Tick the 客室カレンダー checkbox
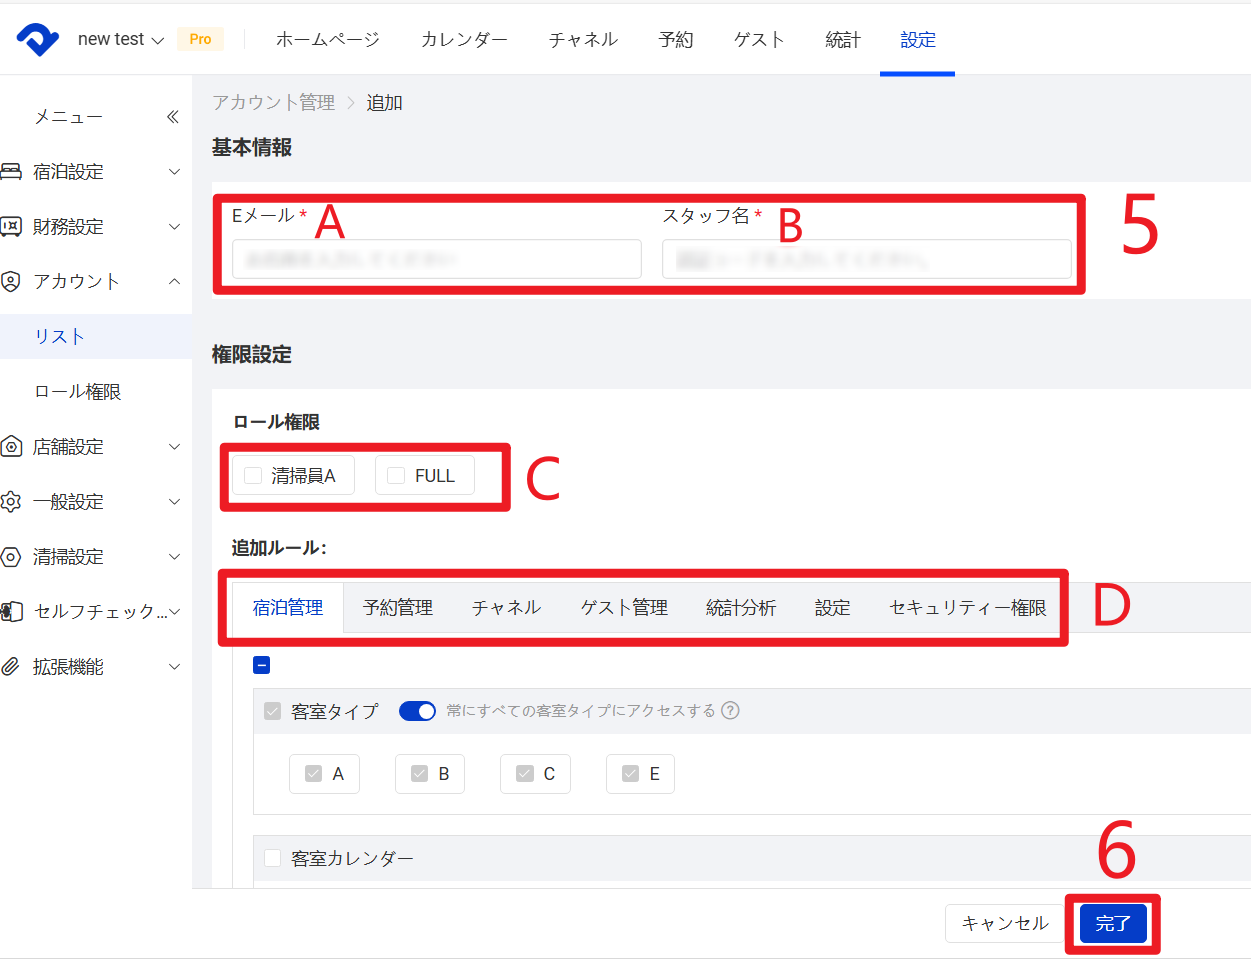 (x=272, y=858)
